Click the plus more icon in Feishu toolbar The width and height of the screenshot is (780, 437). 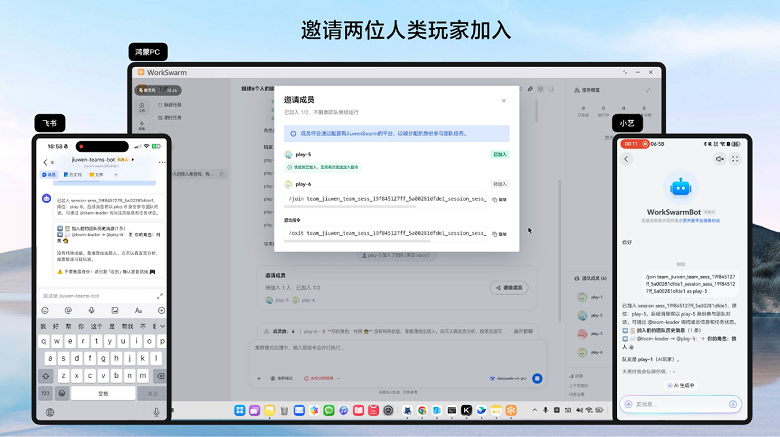click(x=161, y=311)
